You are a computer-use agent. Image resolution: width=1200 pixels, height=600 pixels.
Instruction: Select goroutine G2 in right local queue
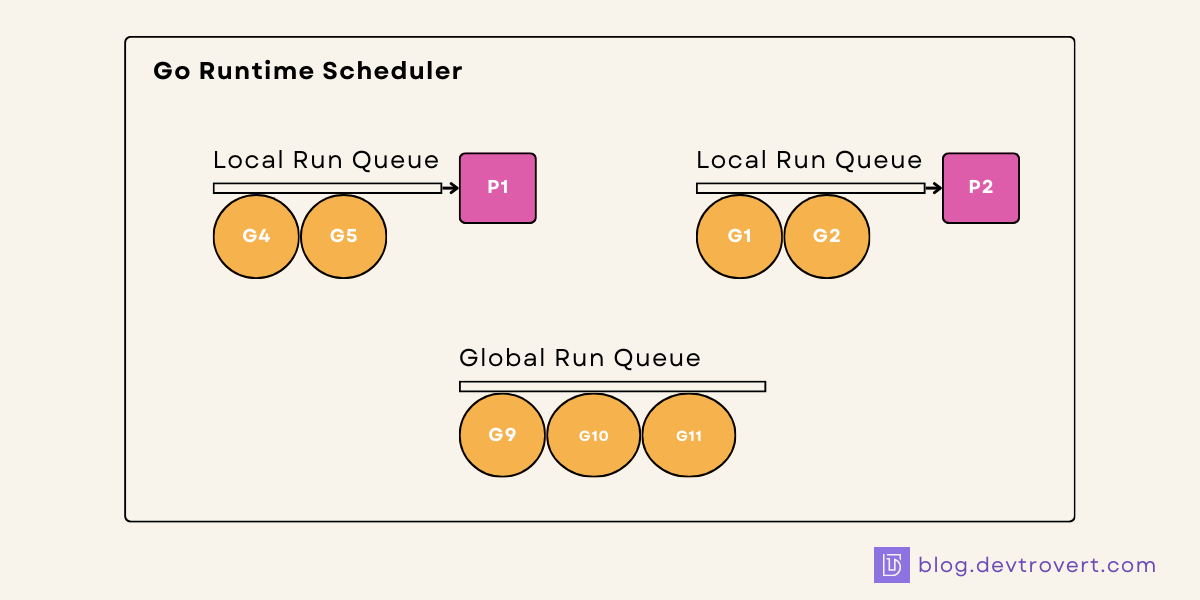pyautogui.click(x=827, y=236)
